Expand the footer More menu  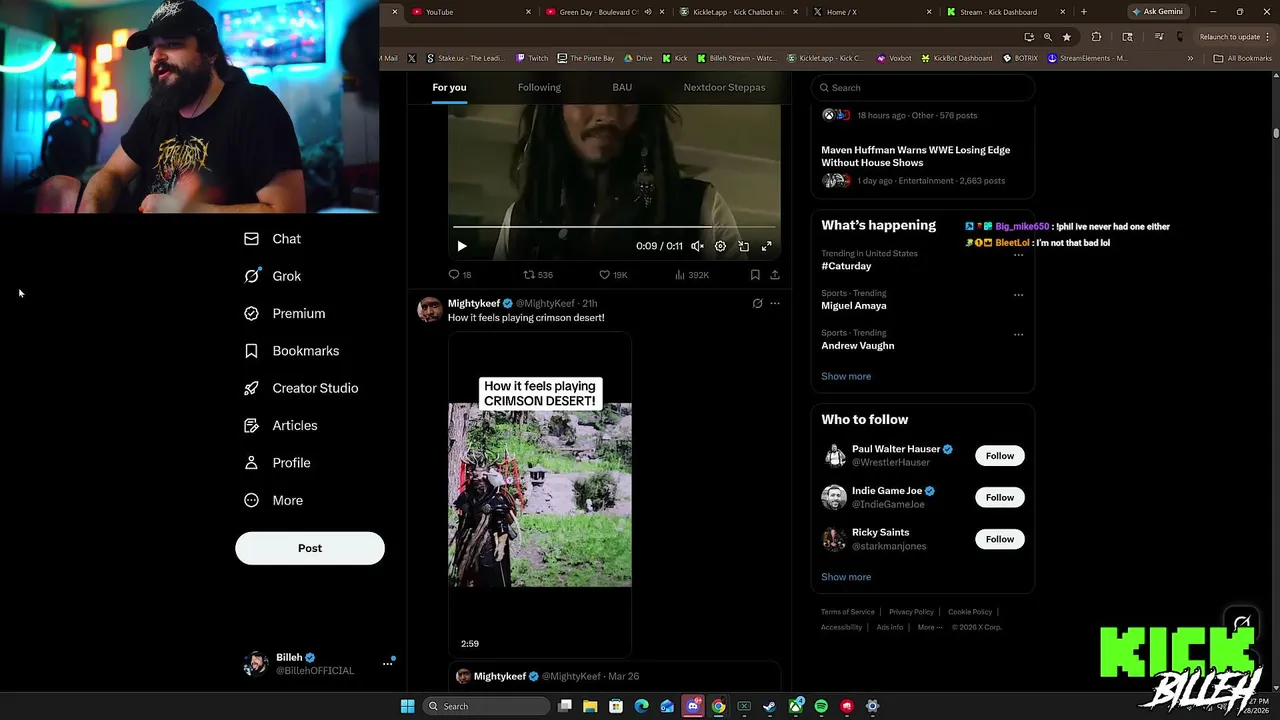(x=930, y=627)
